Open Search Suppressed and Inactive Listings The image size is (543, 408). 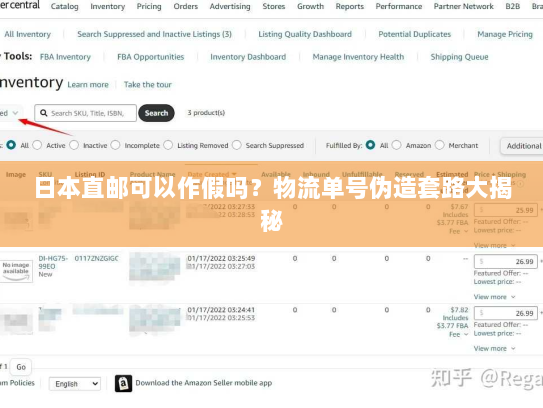click(154, 34)
